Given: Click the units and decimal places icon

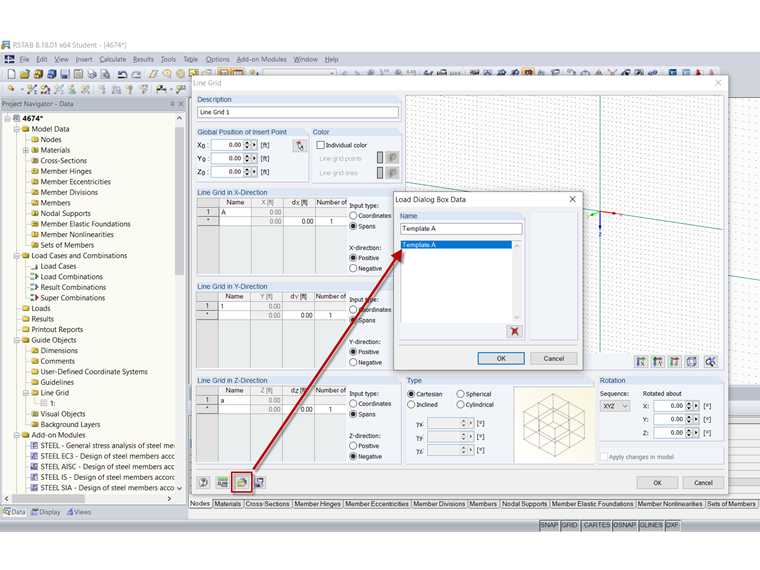Looking at the screenshot, I should coord(222,482).
